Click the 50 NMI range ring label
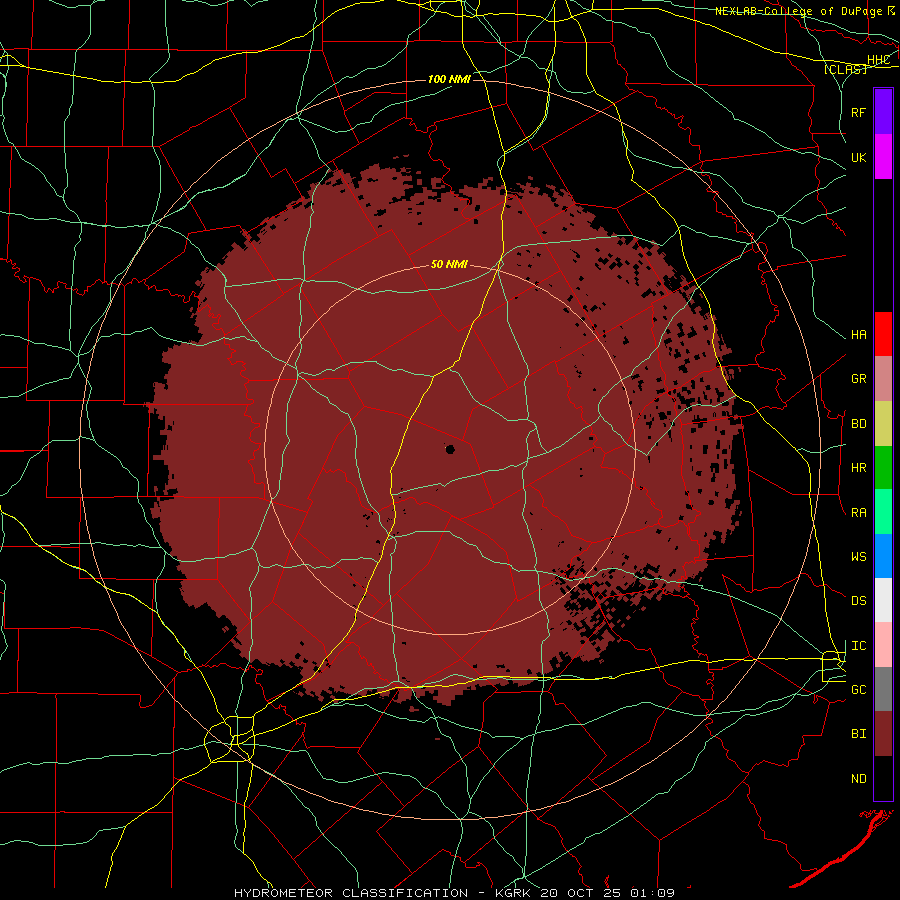This screenshot has width=900, height=900. click(x=449, y=264)
